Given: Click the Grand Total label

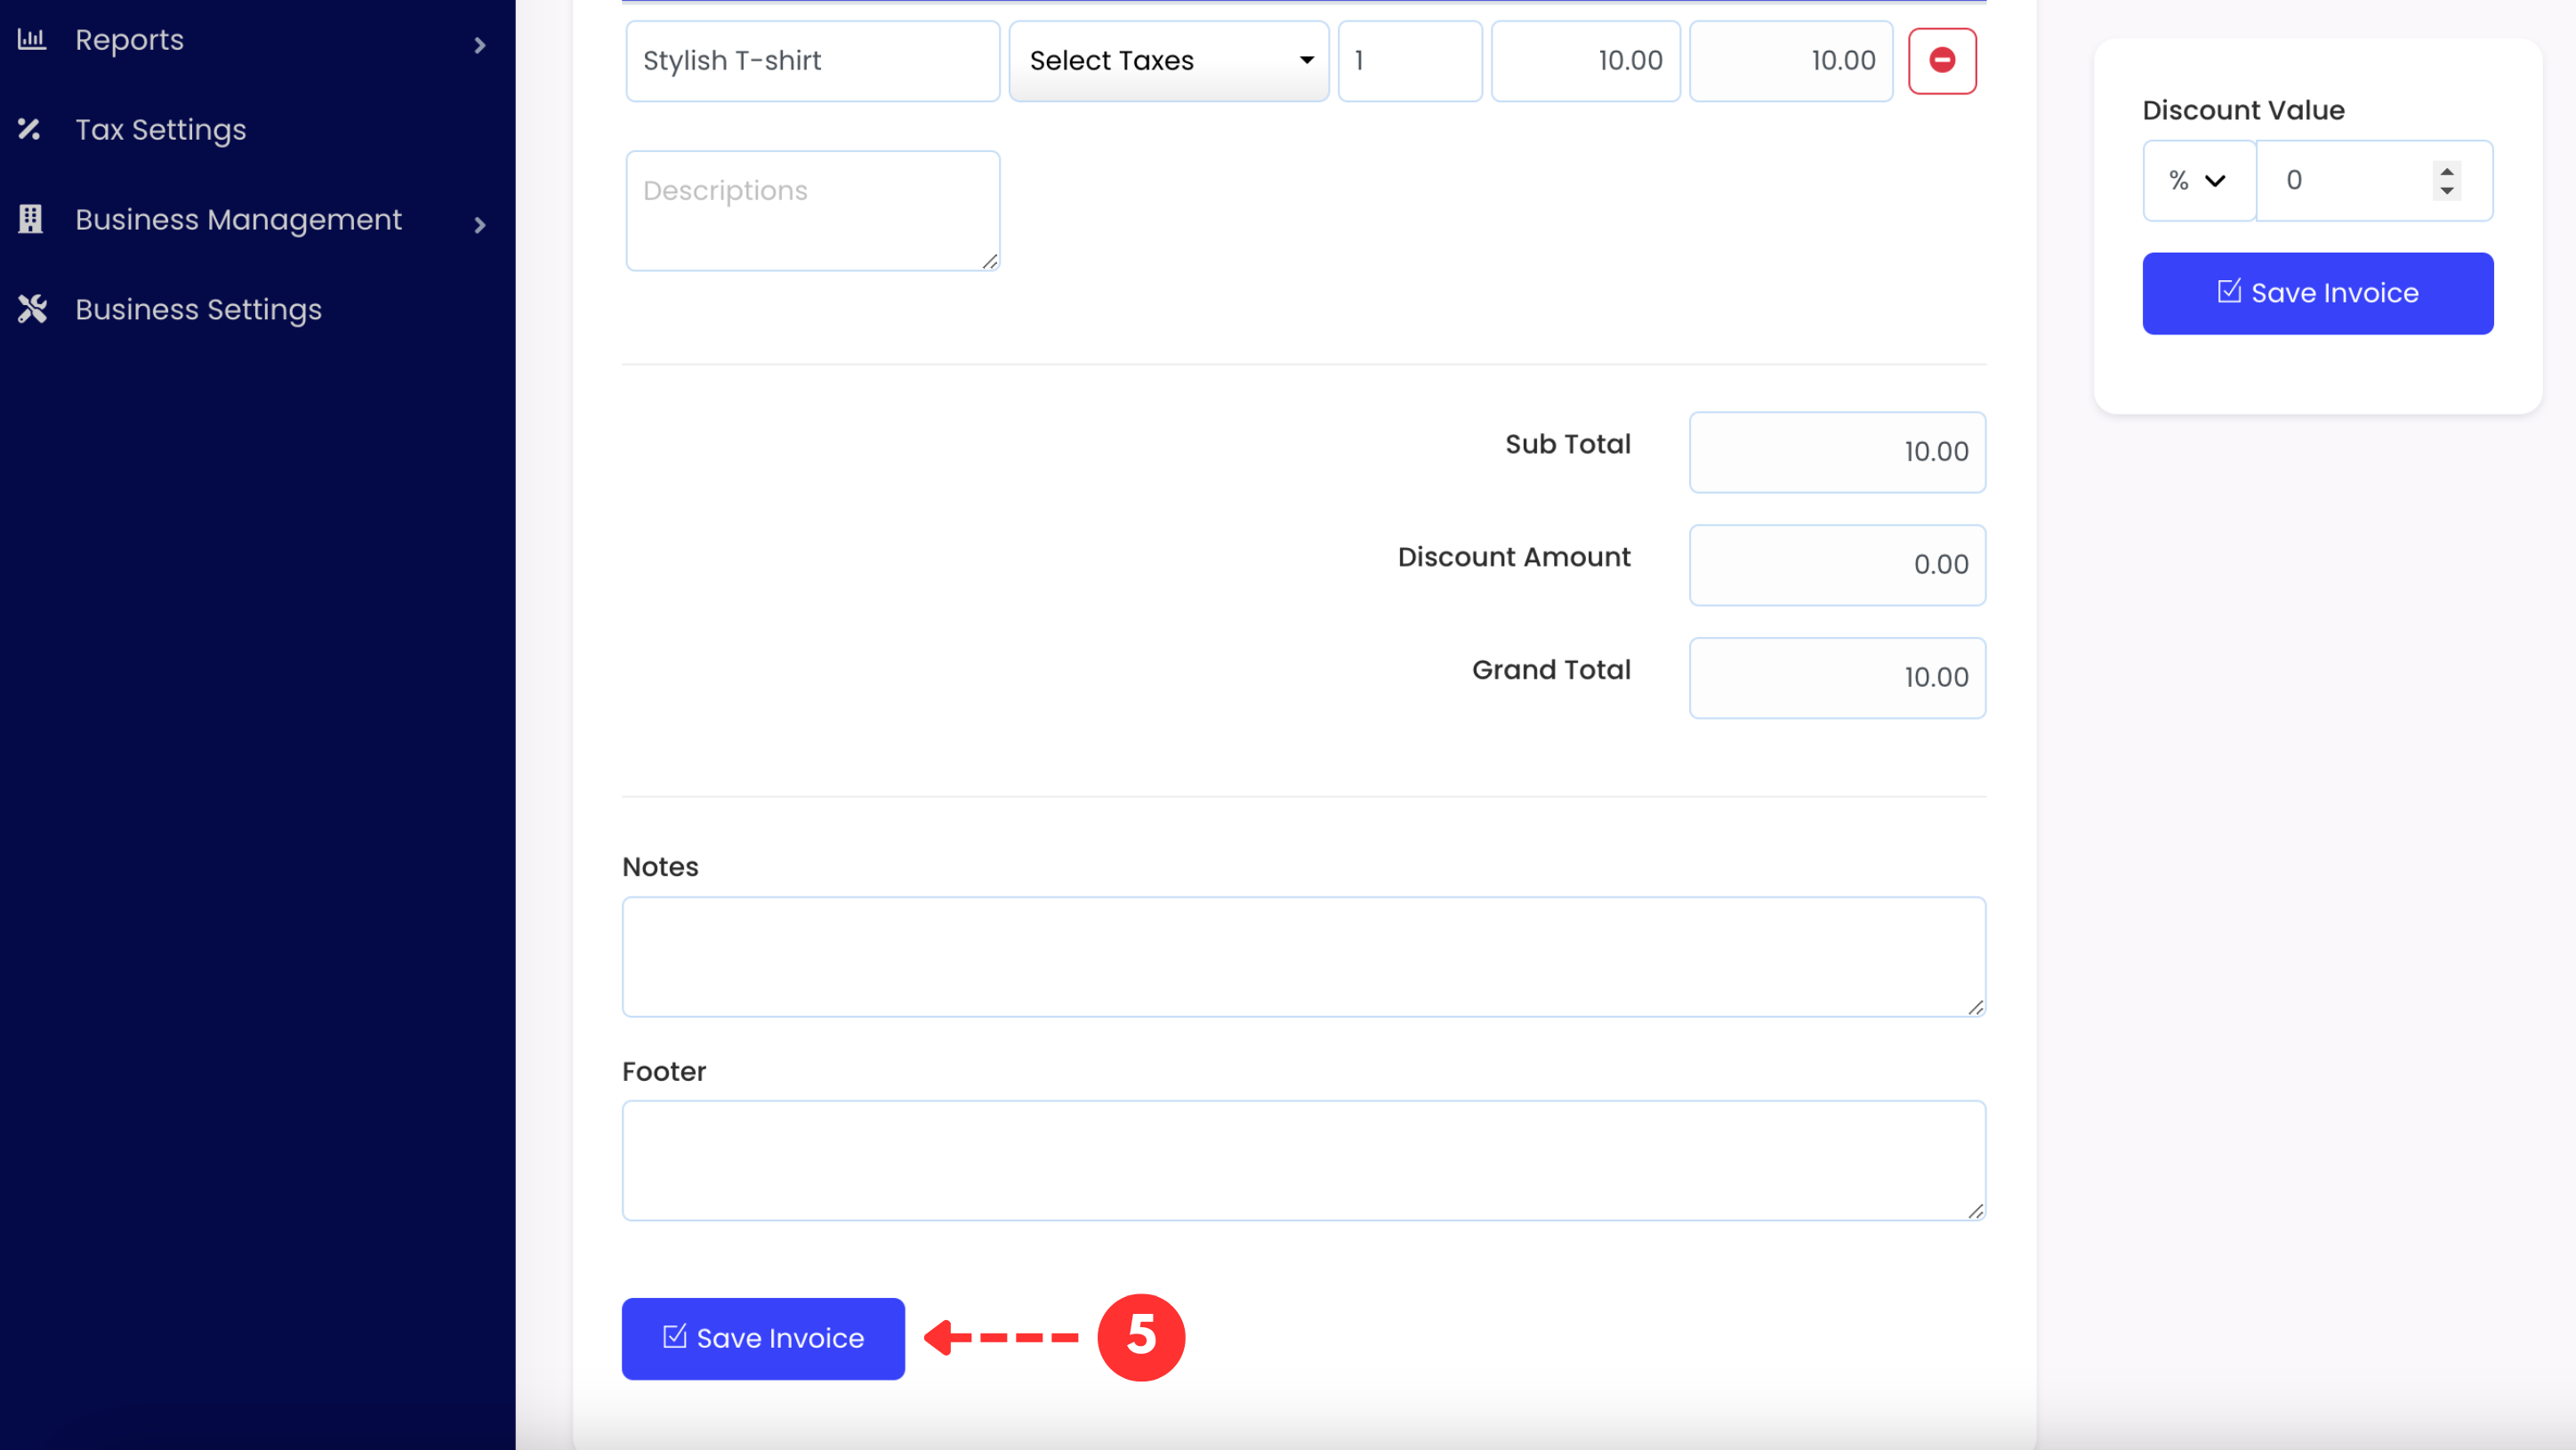Looking at the screenshot, I should tap(1551, 670).
